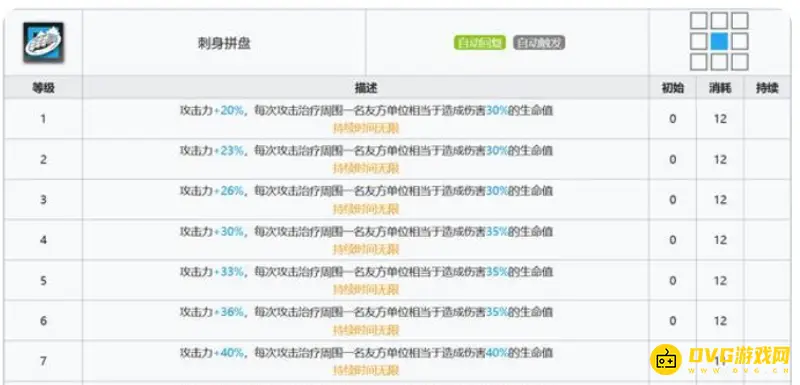Click the blue center tile of range grid
This screenshot has height=385, width=800.
click(719, 41)
